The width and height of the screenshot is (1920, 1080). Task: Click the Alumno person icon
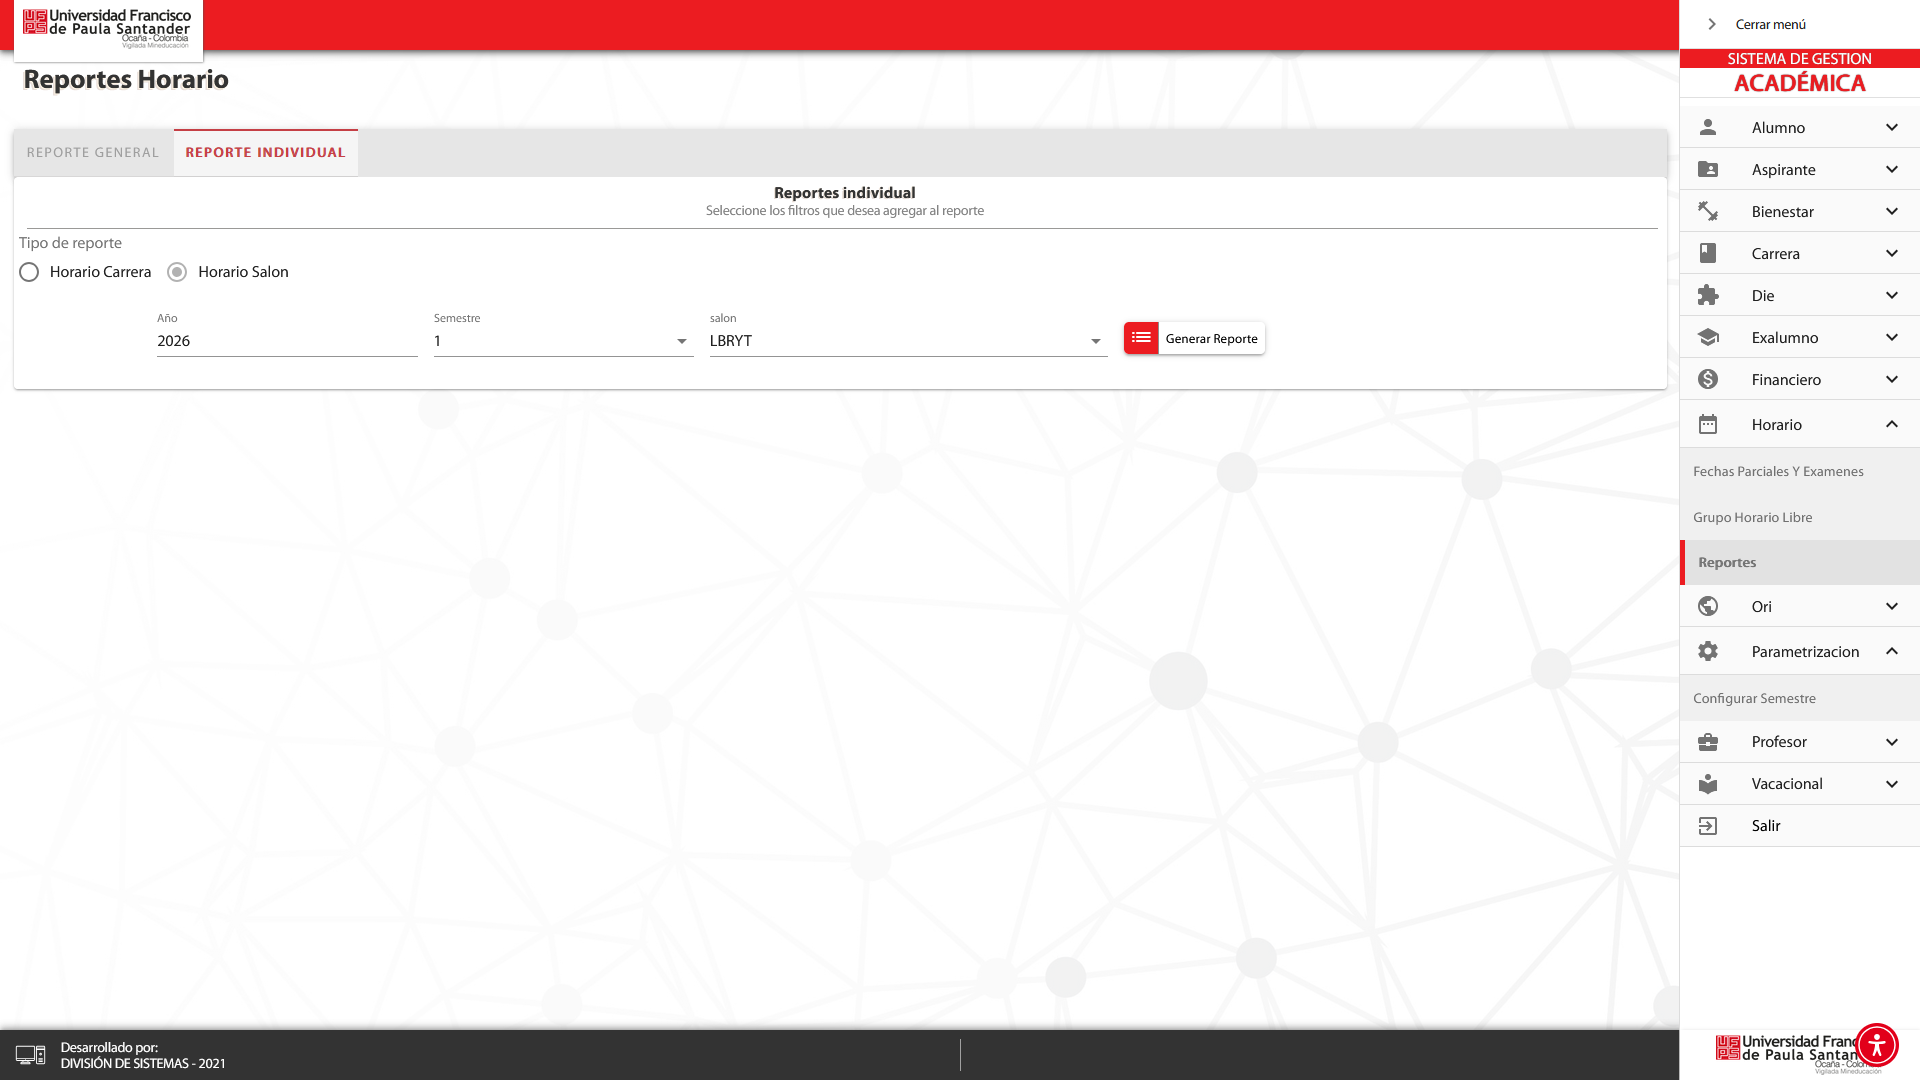[1708, 127]
